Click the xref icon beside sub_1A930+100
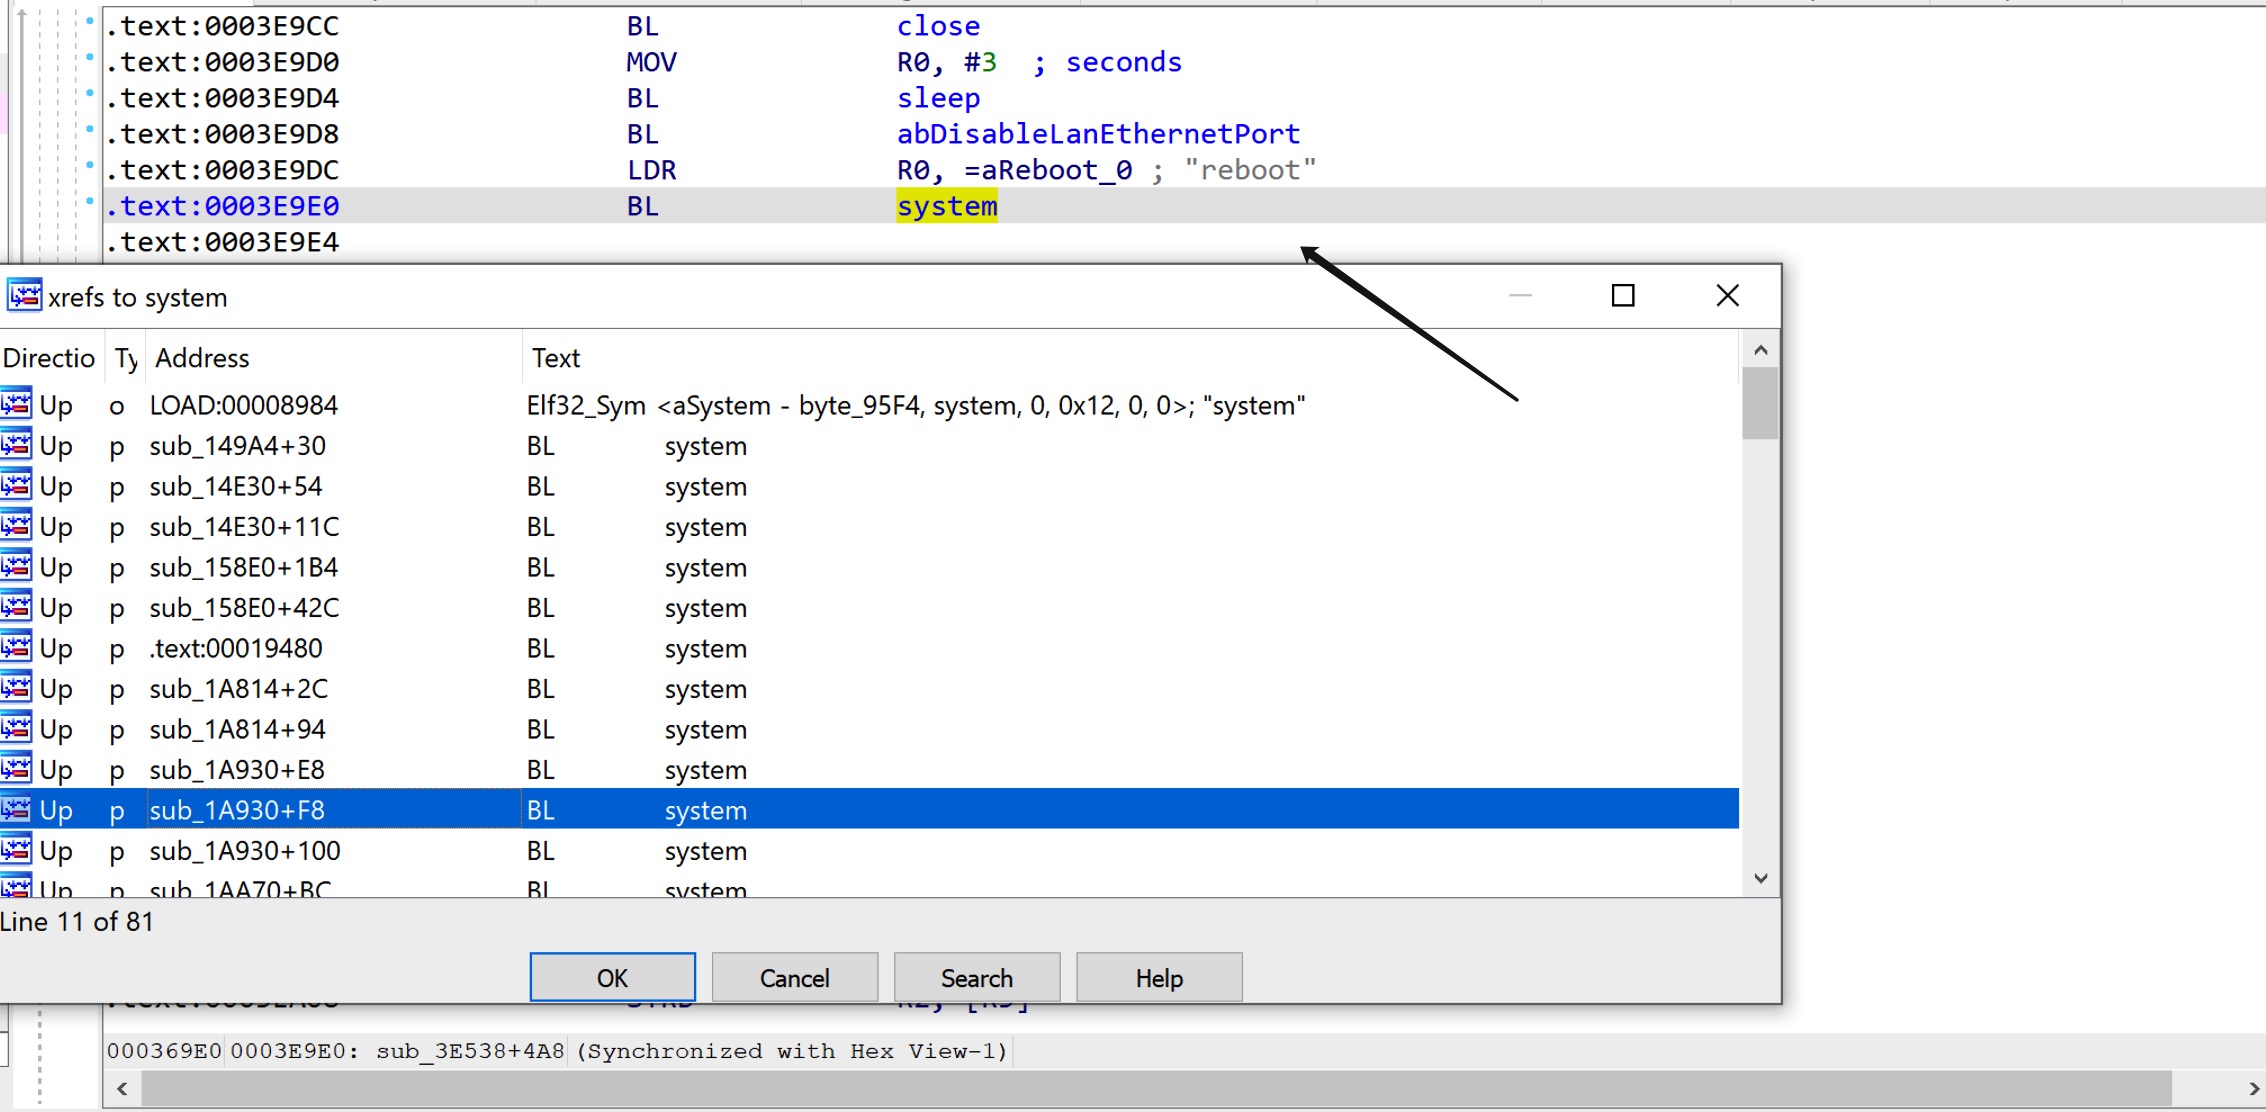2266x1112 pixels. coord(17,850)
